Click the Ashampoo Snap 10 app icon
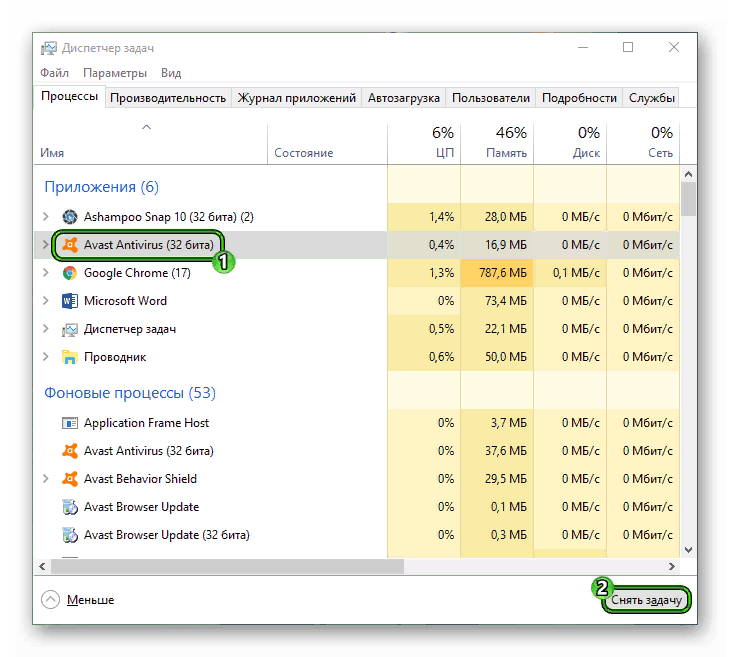Image resolution: width=730 pixels, height=657 pixels. click(x=70, y=217)
